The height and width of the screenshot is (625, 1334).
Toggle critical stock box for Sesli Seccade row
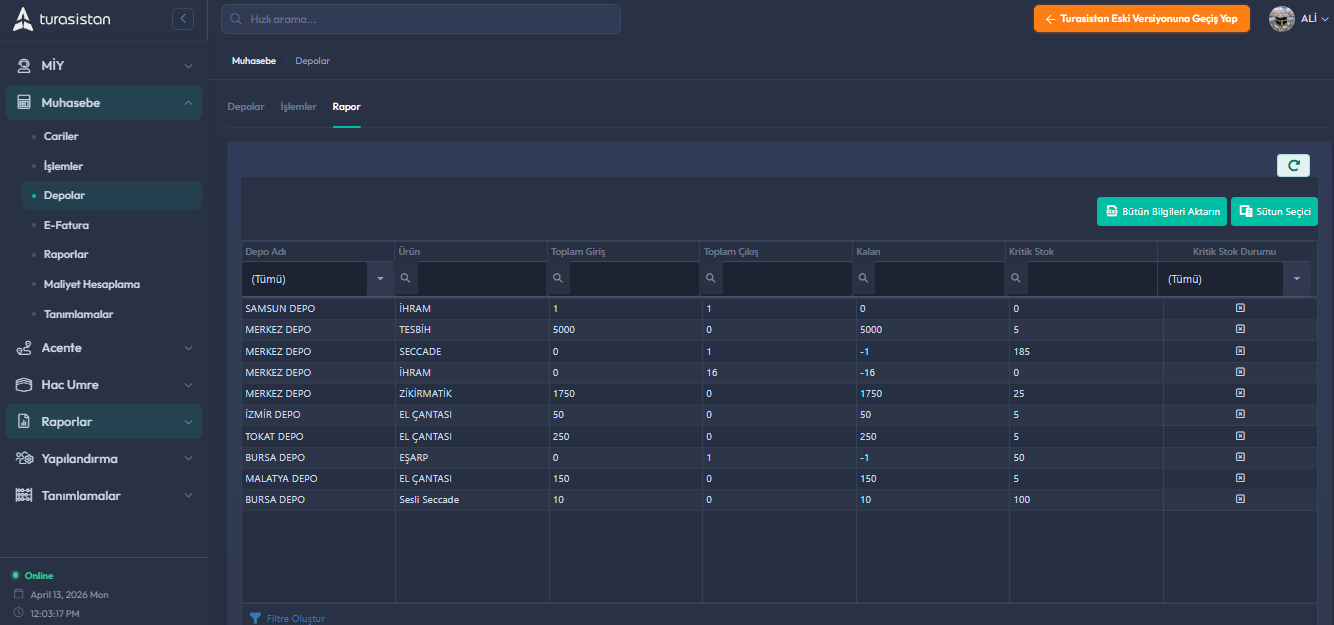click(x=1240, y=499)
